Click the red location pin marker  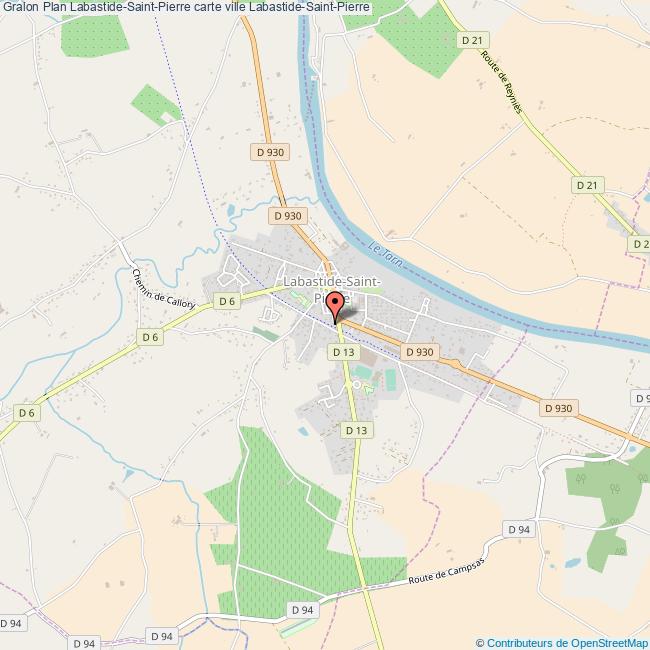click(335, 307)
